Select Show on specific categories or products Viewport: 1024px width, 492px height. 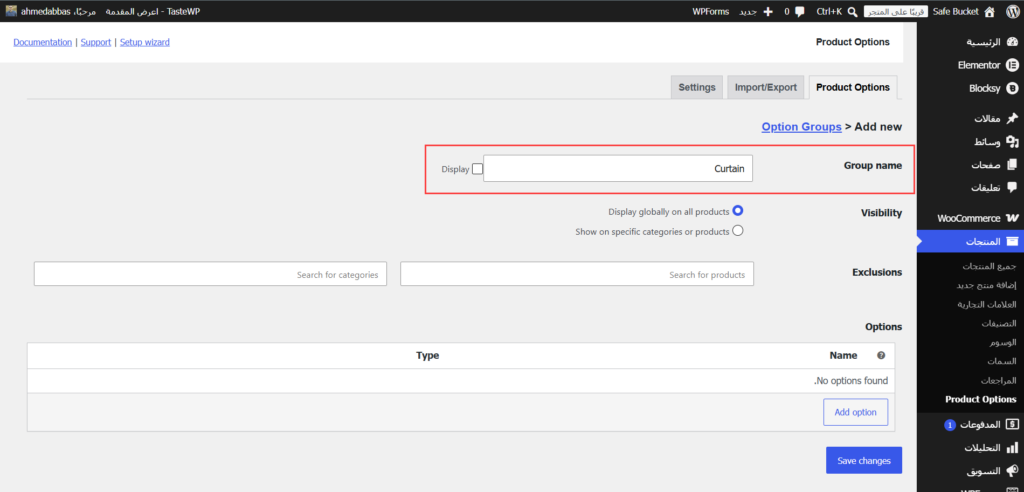tap(738, 231)
